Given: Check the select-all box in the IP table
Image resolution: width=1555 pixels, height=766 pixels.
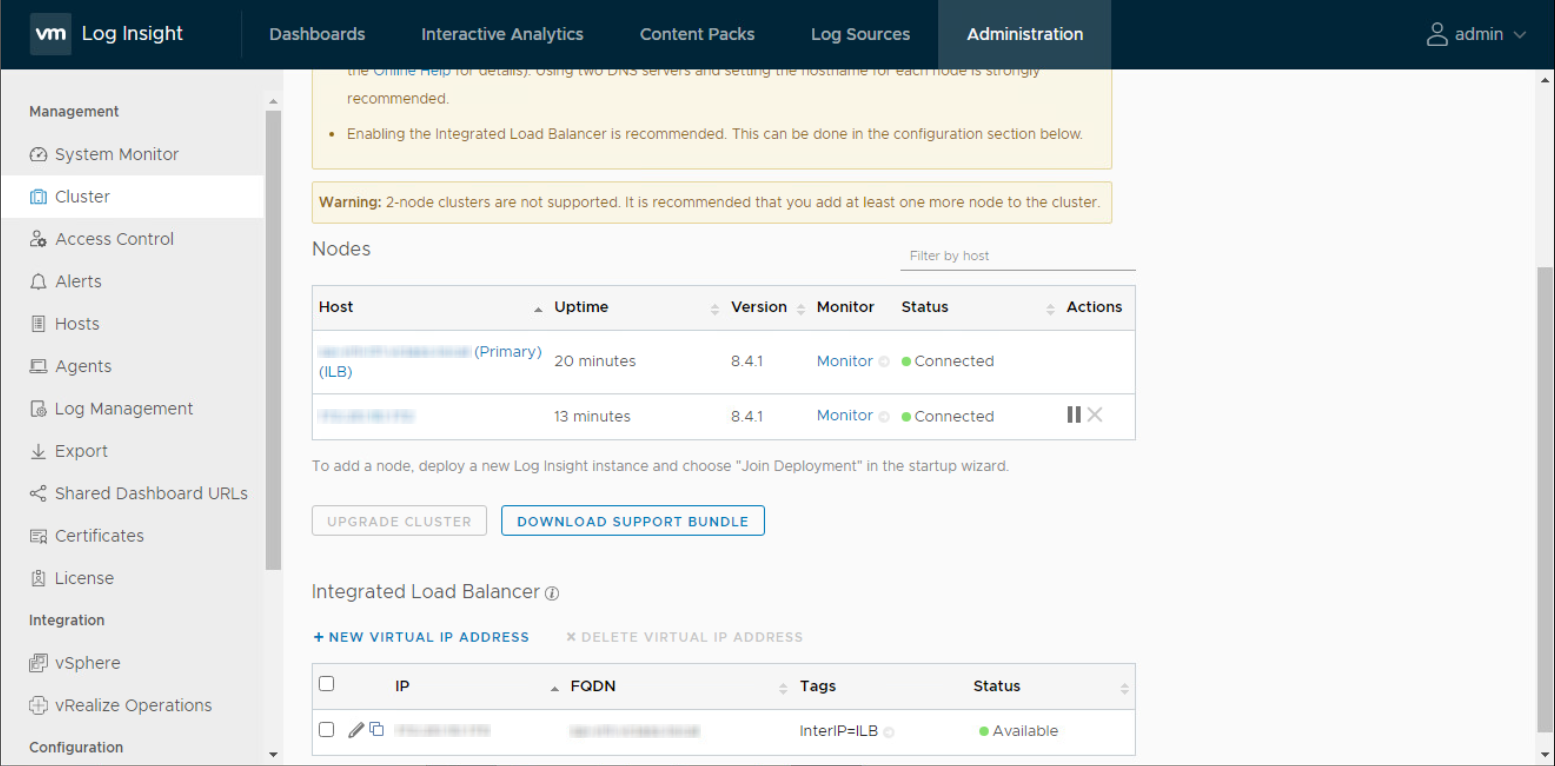Looking at the screenshot, I should [326, 683].
